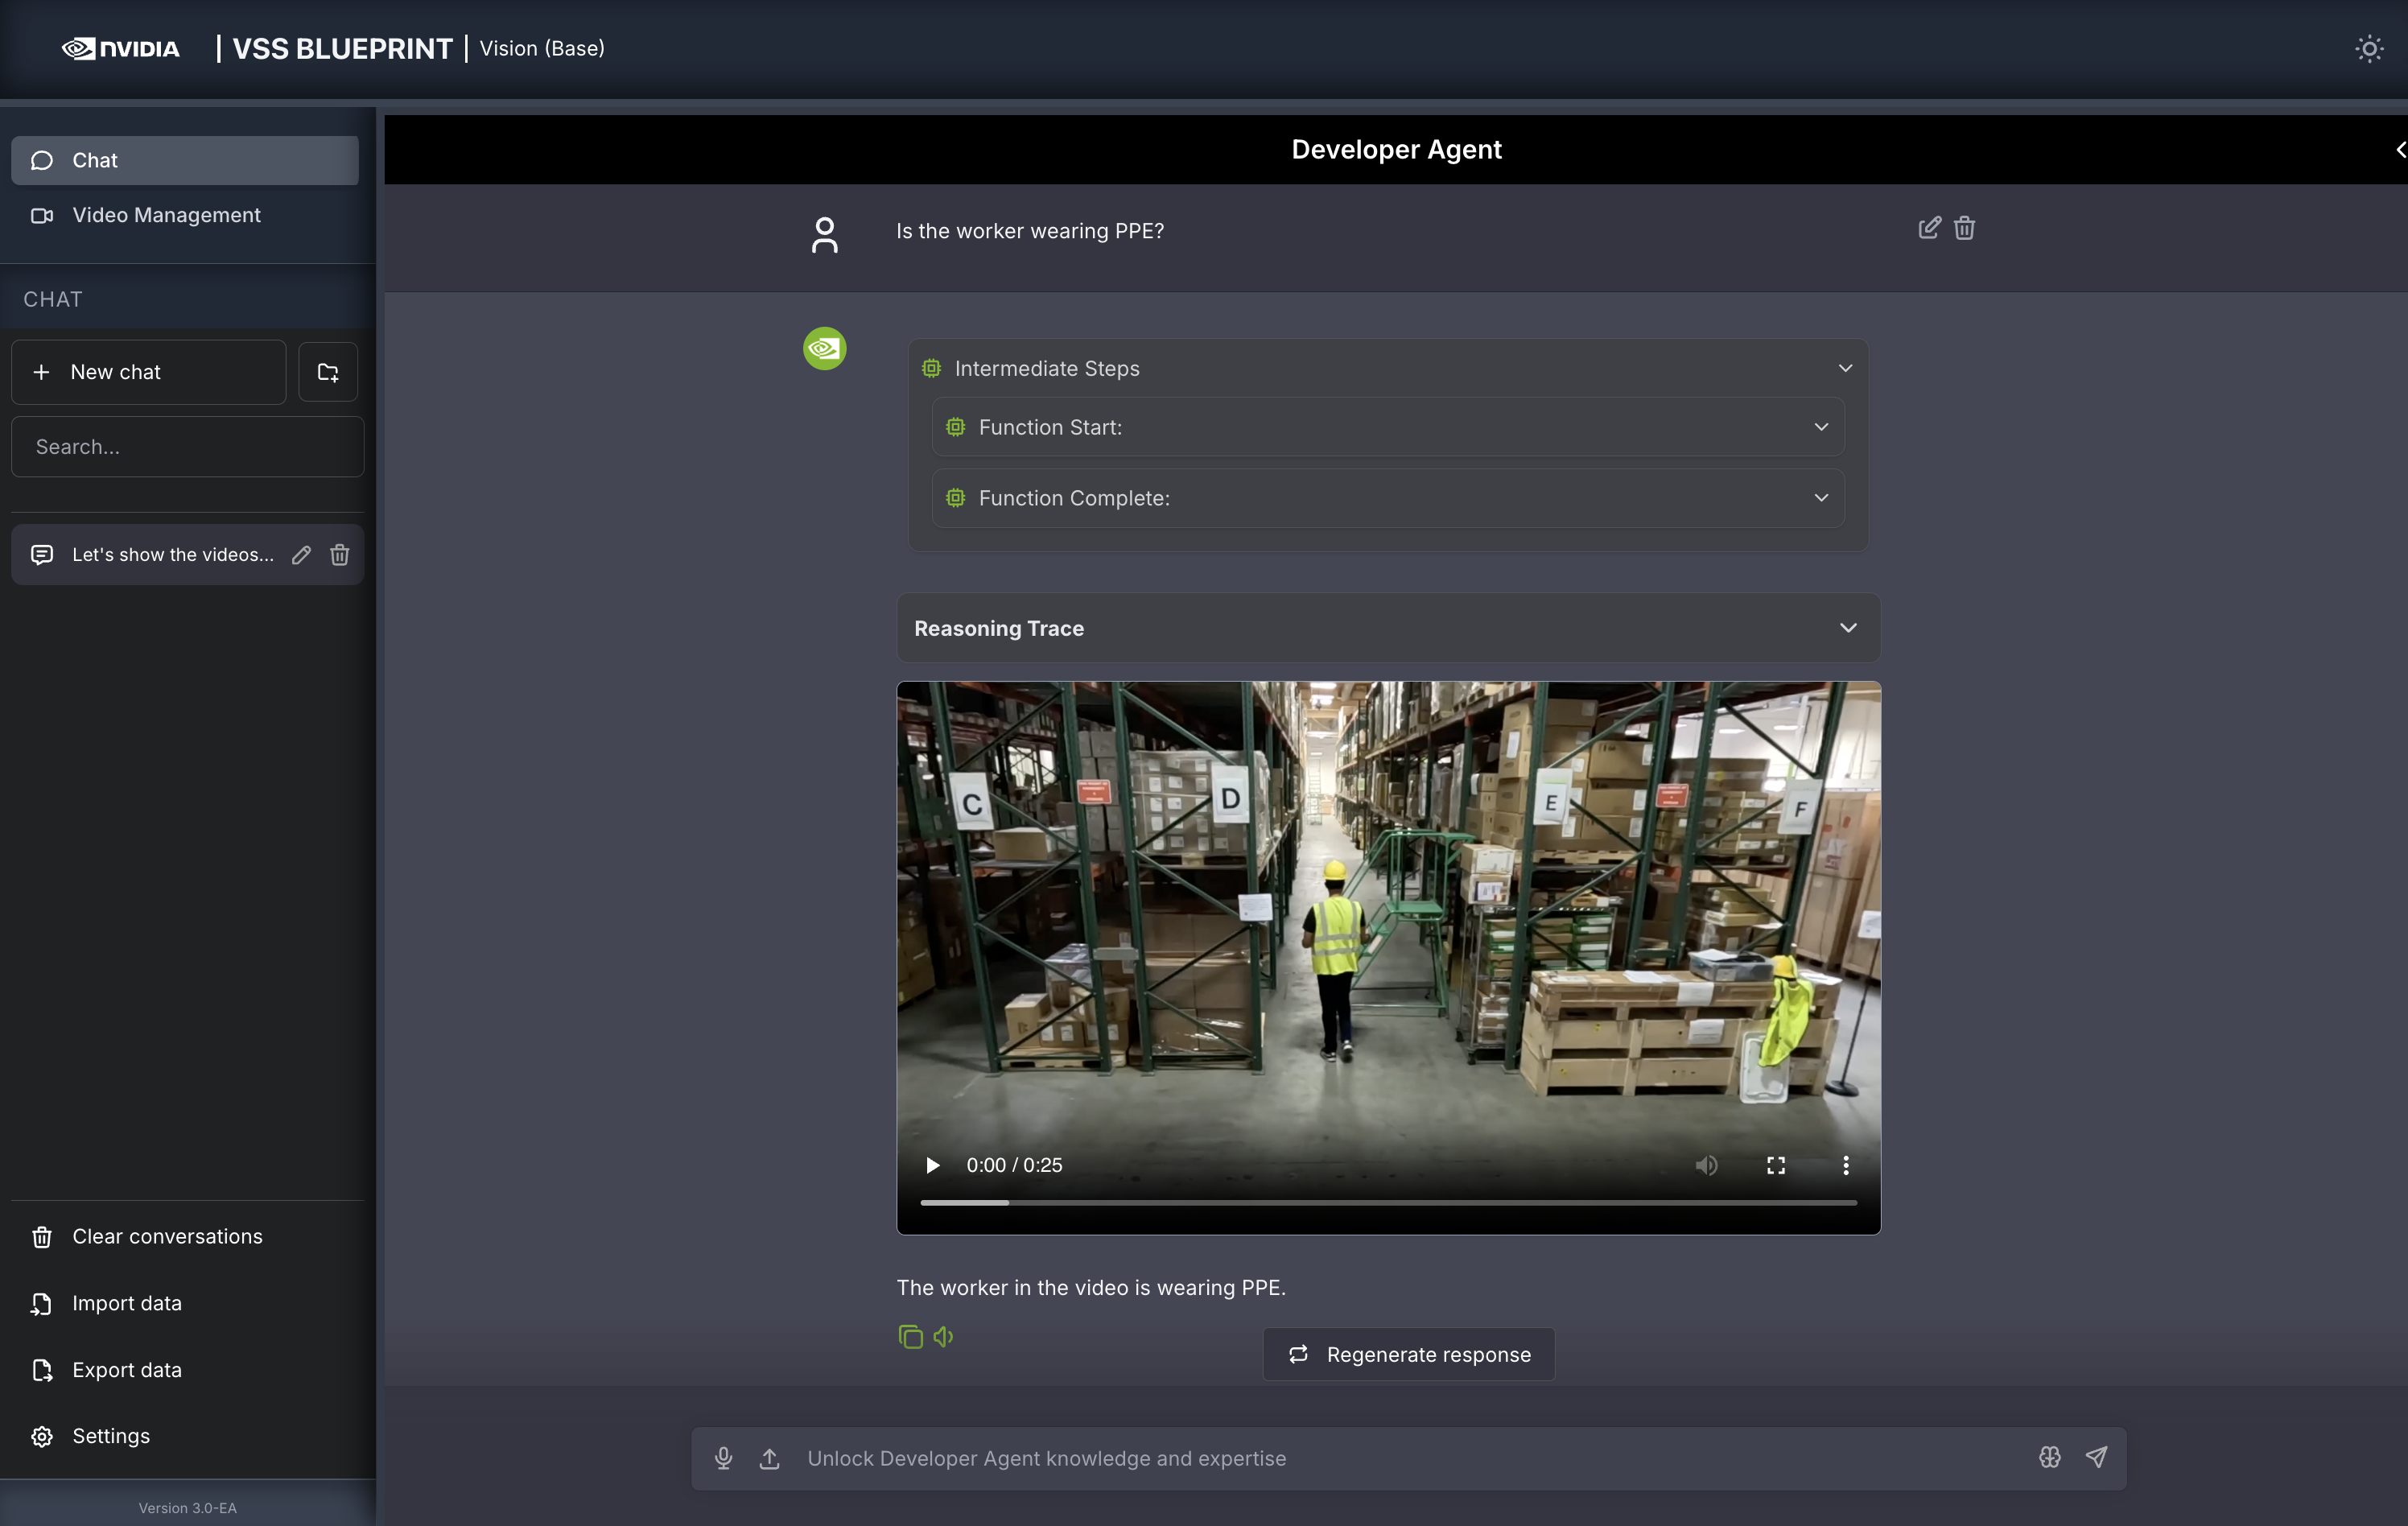This screenshot has width=2408, height=1526.
Task: Click new folder icon next to New chat
Action: (328, 372)
